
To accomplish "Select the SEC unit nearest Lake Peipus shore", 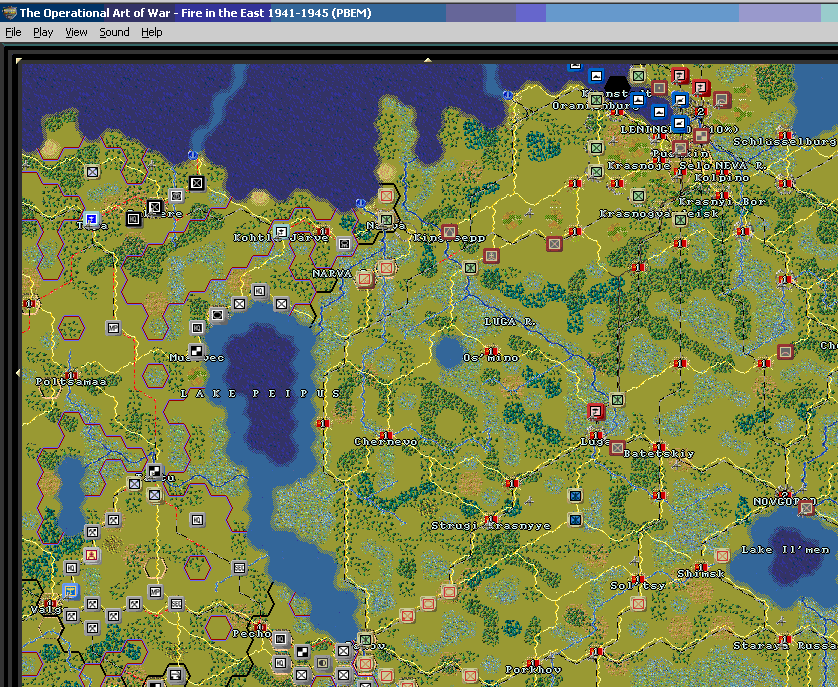I will tap(239, 567).
